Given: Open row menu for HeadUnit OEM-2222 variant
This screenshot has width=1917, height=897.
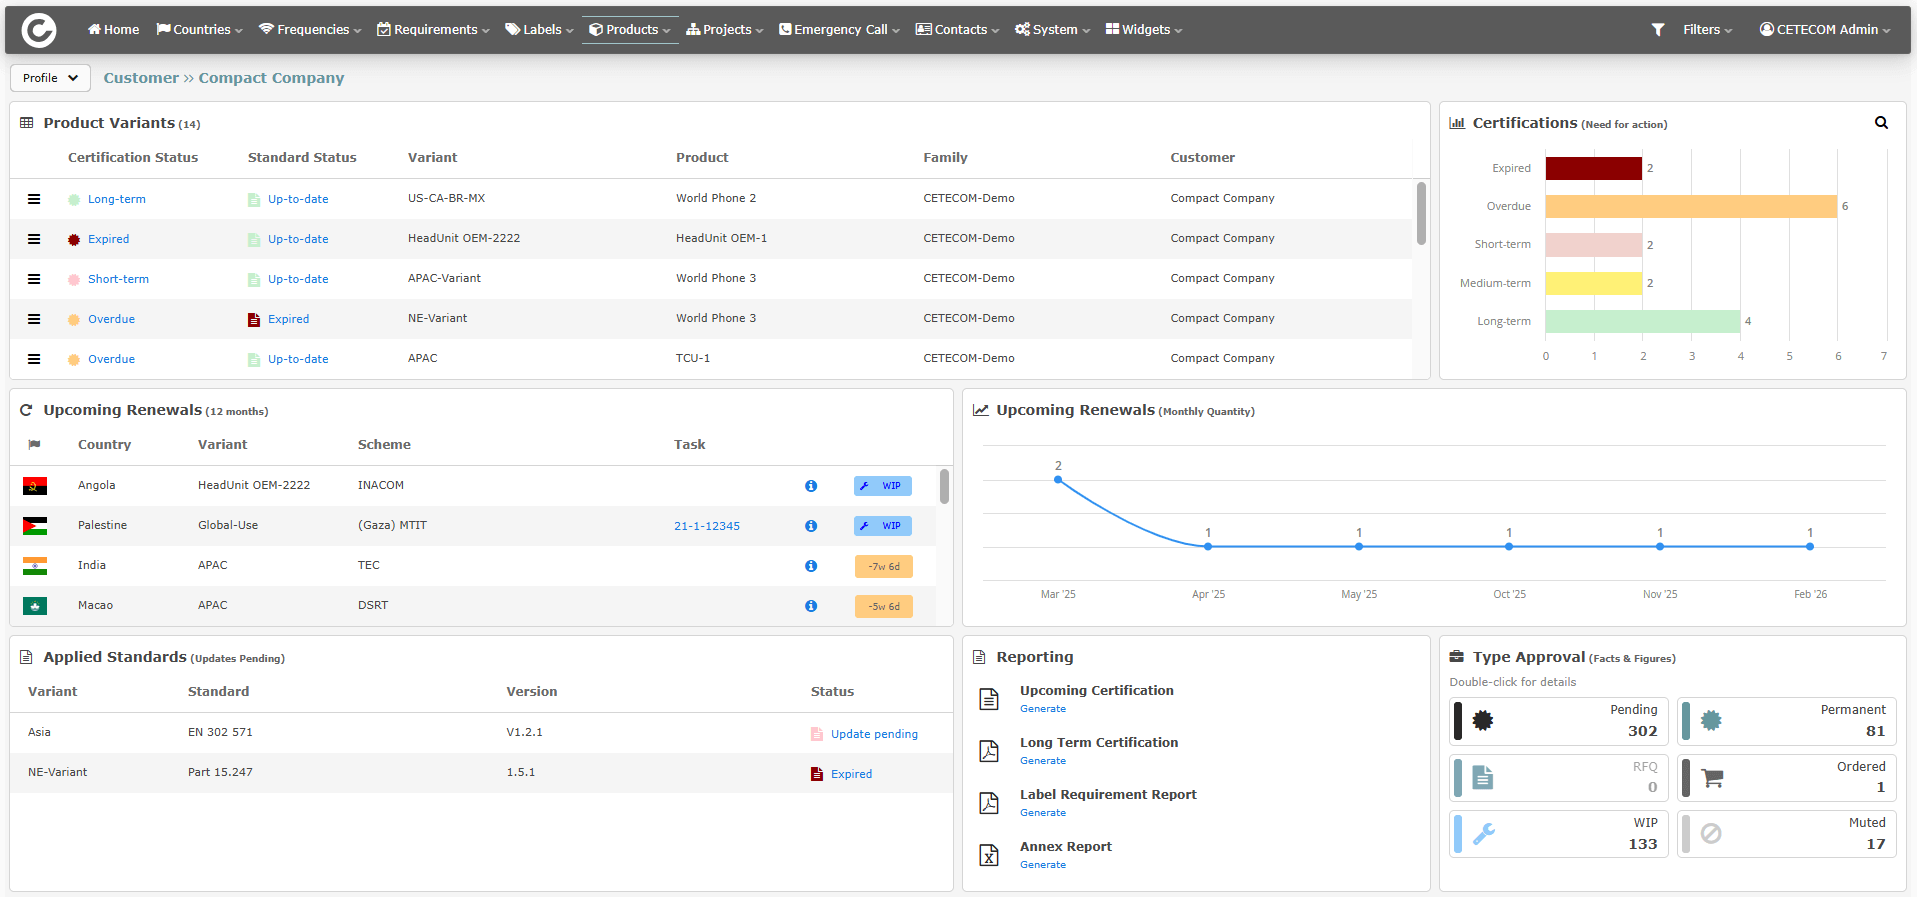Looking at the screenshot, I should pos(34,239).
